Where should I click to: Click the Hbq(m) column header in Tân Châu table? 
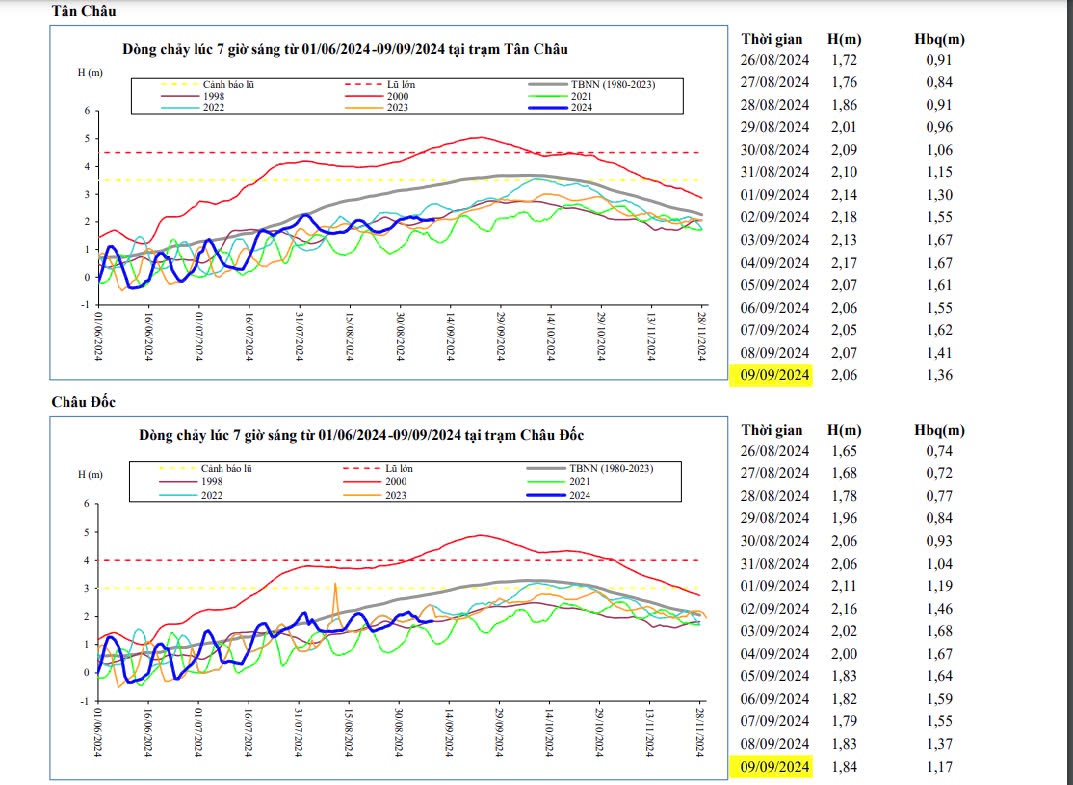tap(939, 39)
